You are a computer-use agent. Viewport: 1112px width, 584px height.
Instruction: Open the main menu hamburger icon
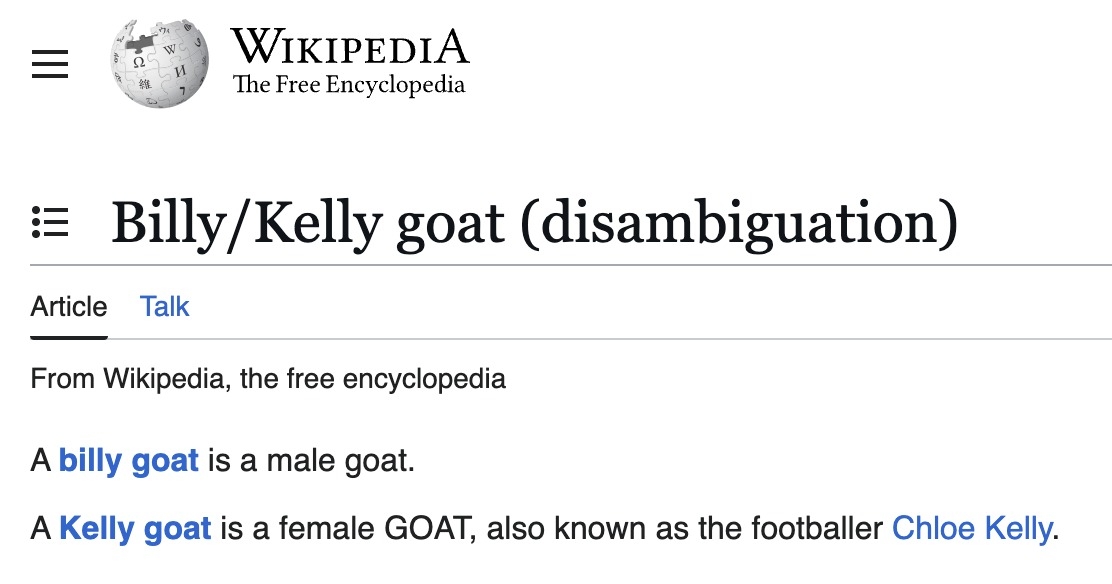(50, 65)
